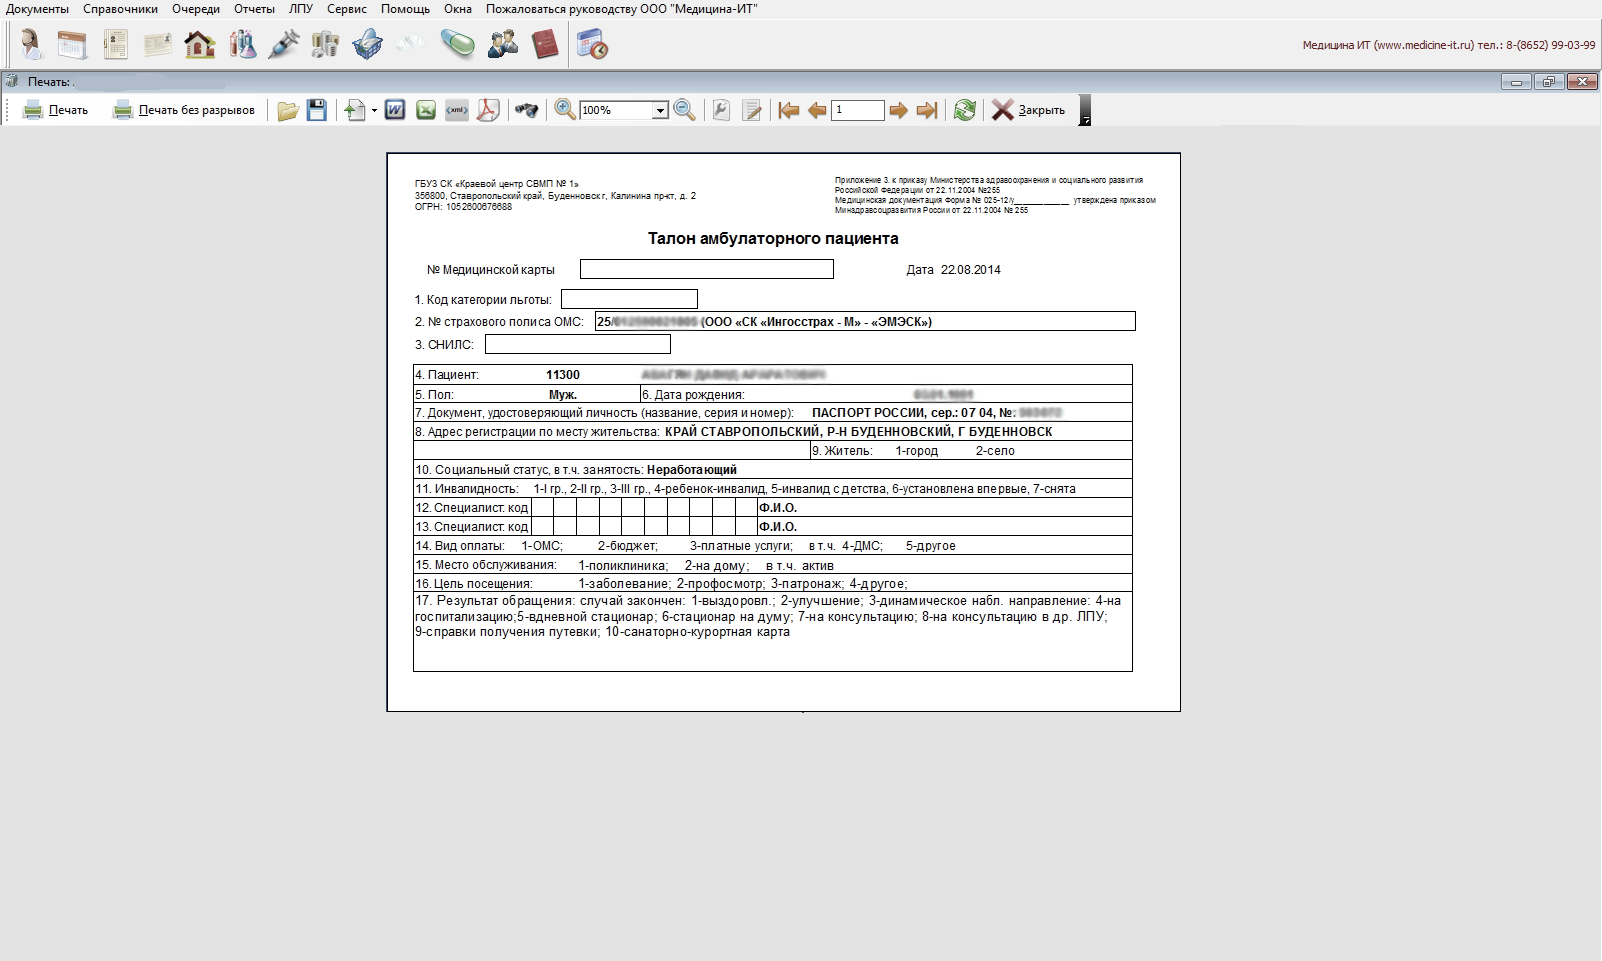
Task: Export the report to PDF
Action: point(488,110)
